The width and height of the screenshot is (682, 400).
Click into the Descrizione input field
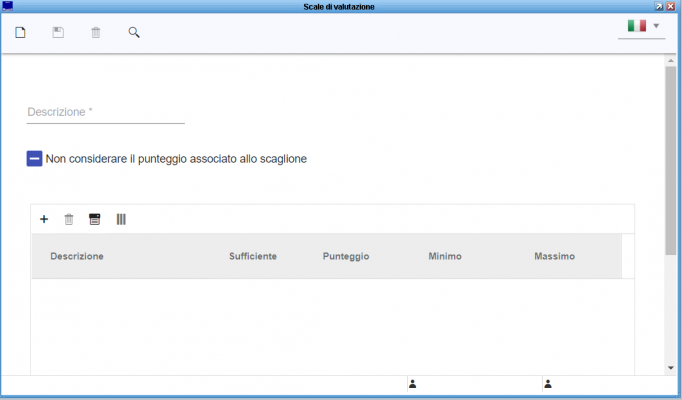pos(106,112)
